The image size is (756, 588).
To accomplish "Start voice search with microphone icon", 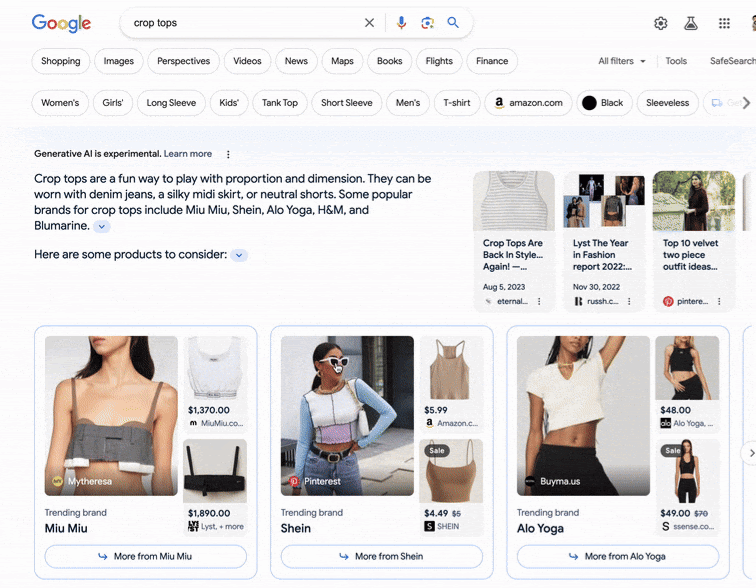I will pyautogui.click(x=401, y=23).
